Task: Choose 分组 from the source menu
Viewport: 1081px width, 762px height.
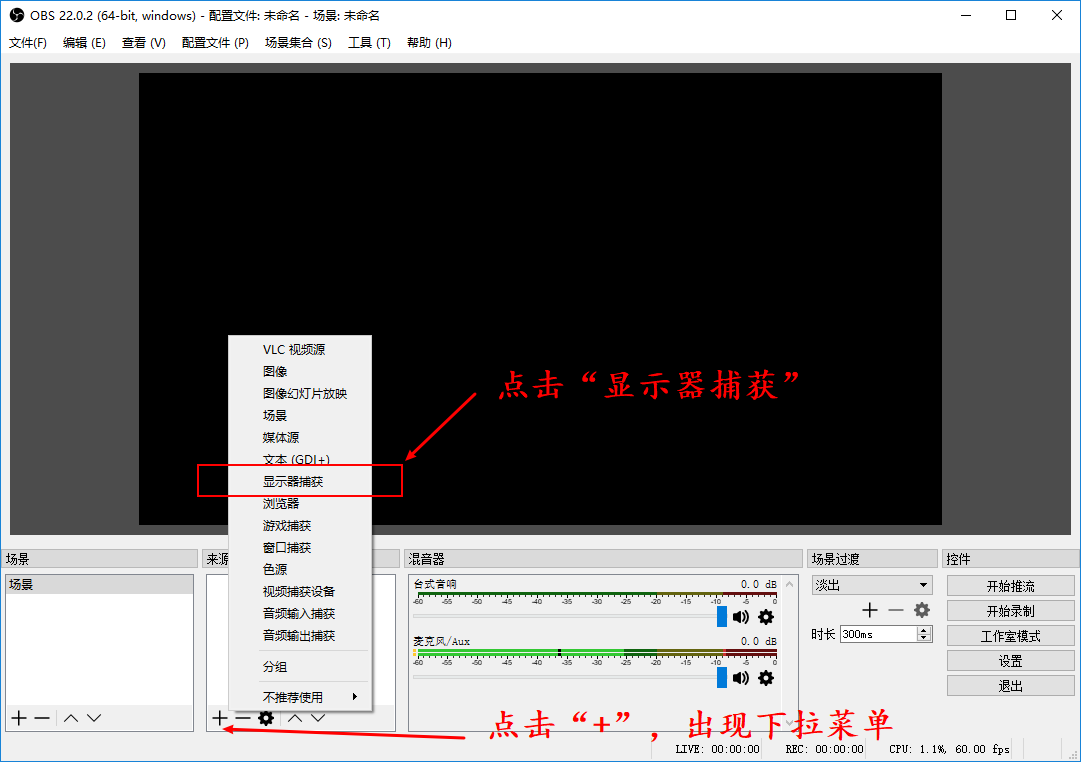Action: (300, 667)
